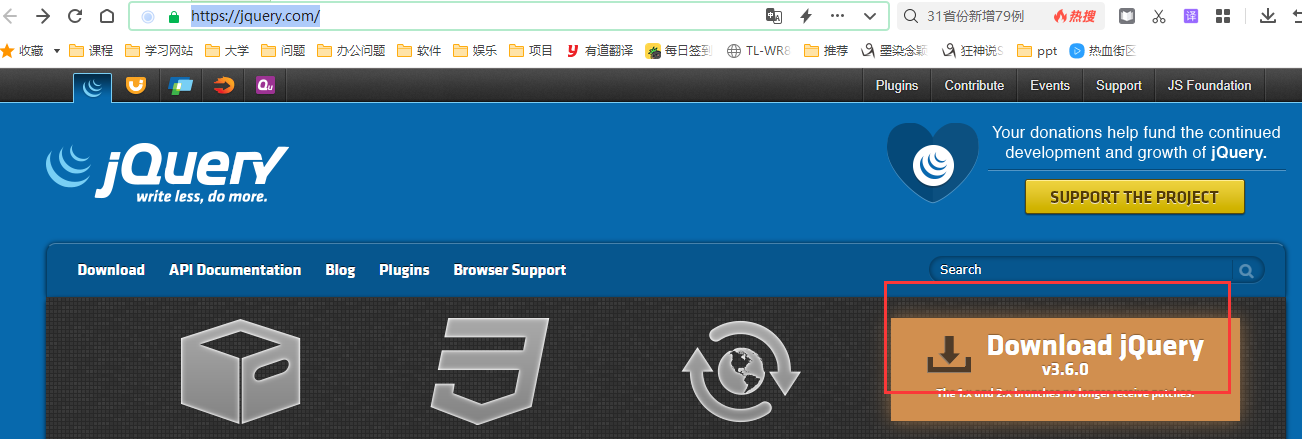Viewport: 1302px width, 439px height.
Task: Open the browser home page icon
Action: 106,16
